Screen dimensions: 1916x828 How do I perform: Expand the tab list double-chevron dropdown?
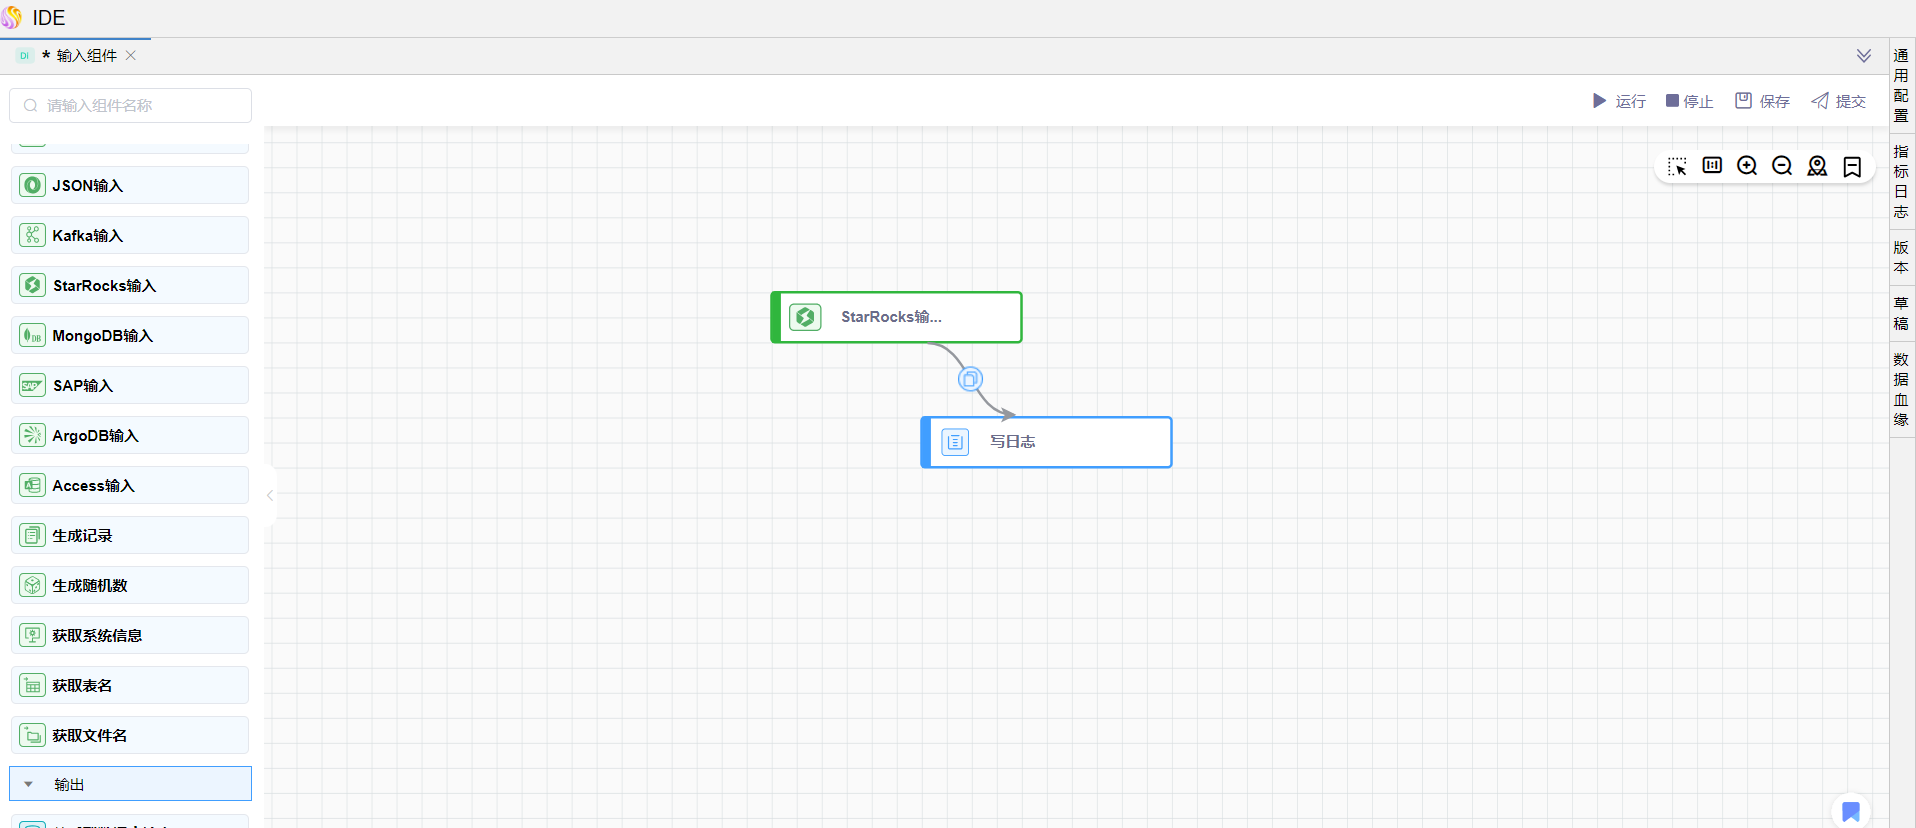1864,56
